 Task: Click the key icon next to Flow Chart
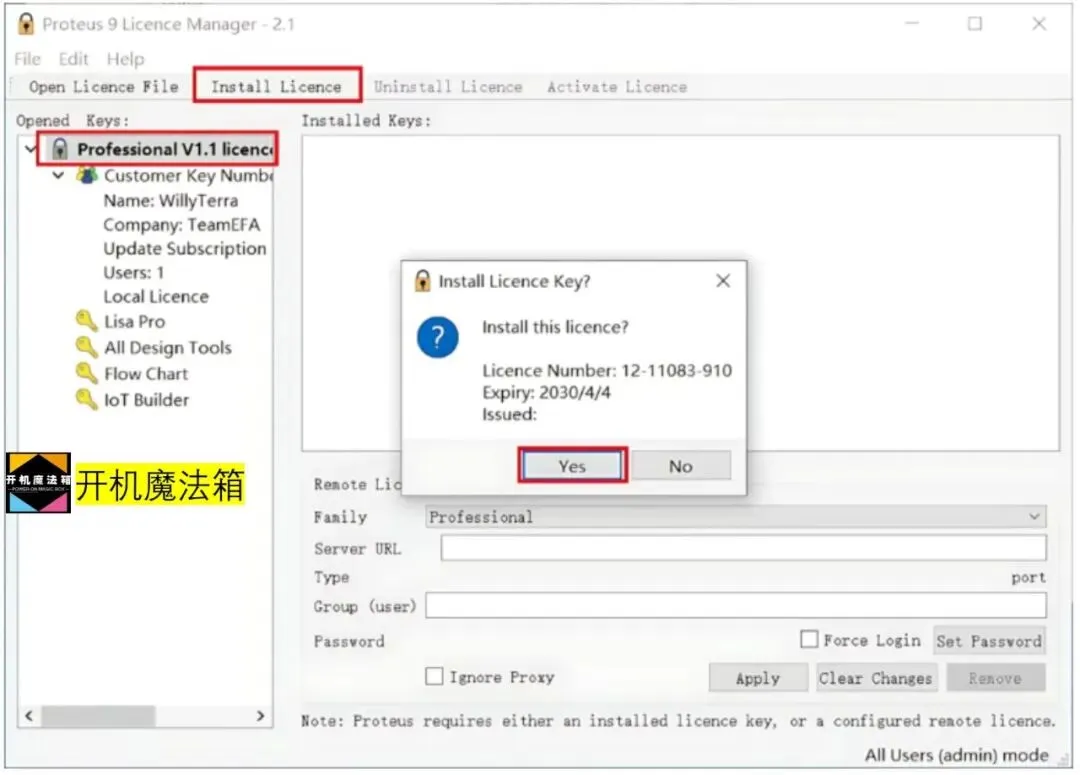(x=87, y=373)
